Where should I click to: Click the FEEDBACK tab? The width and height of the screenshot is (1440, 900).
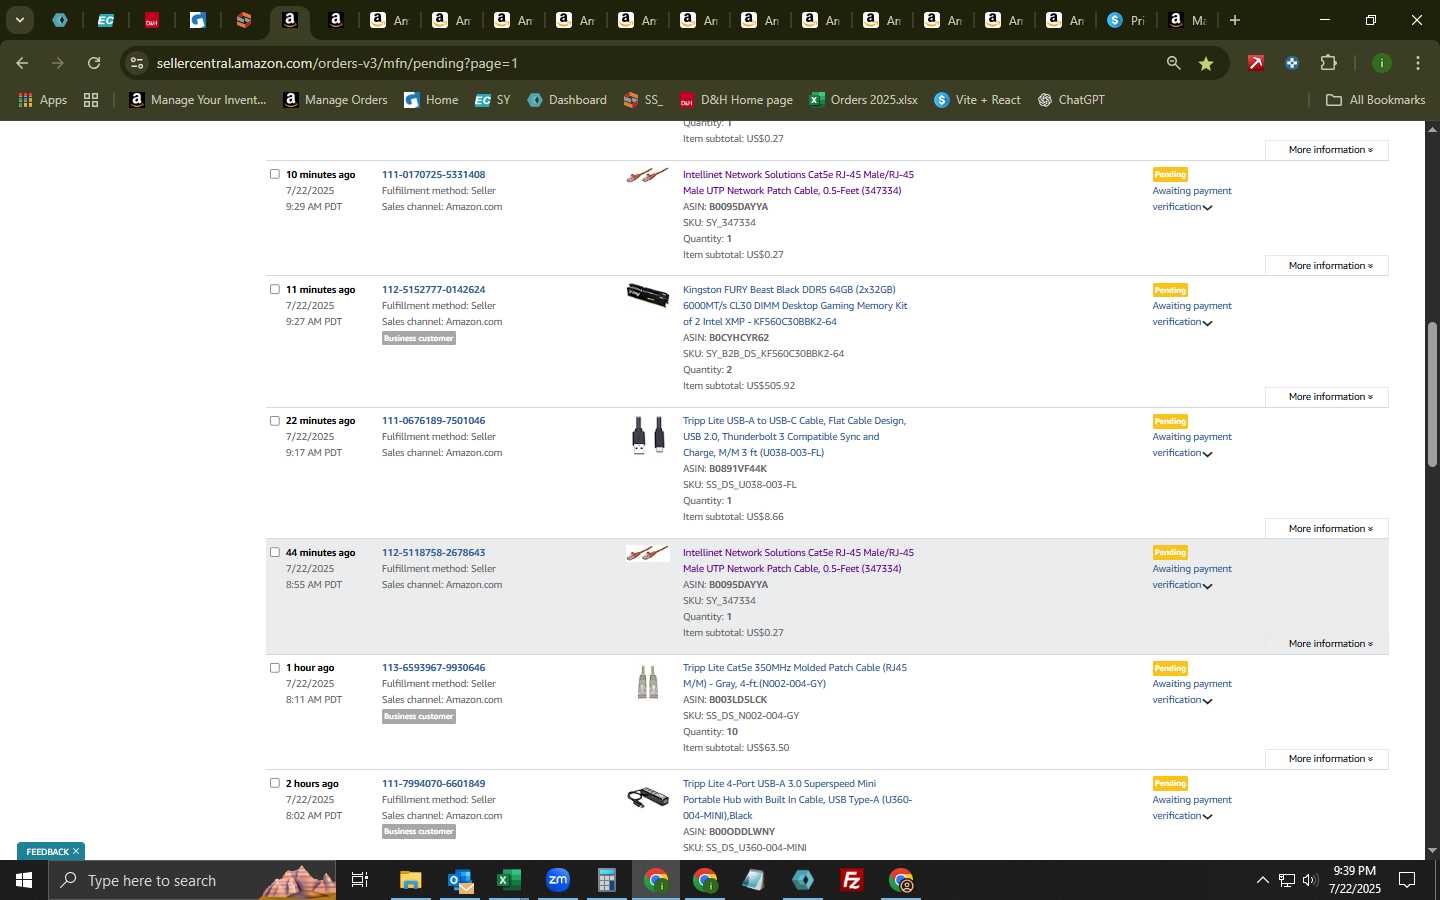46,852
